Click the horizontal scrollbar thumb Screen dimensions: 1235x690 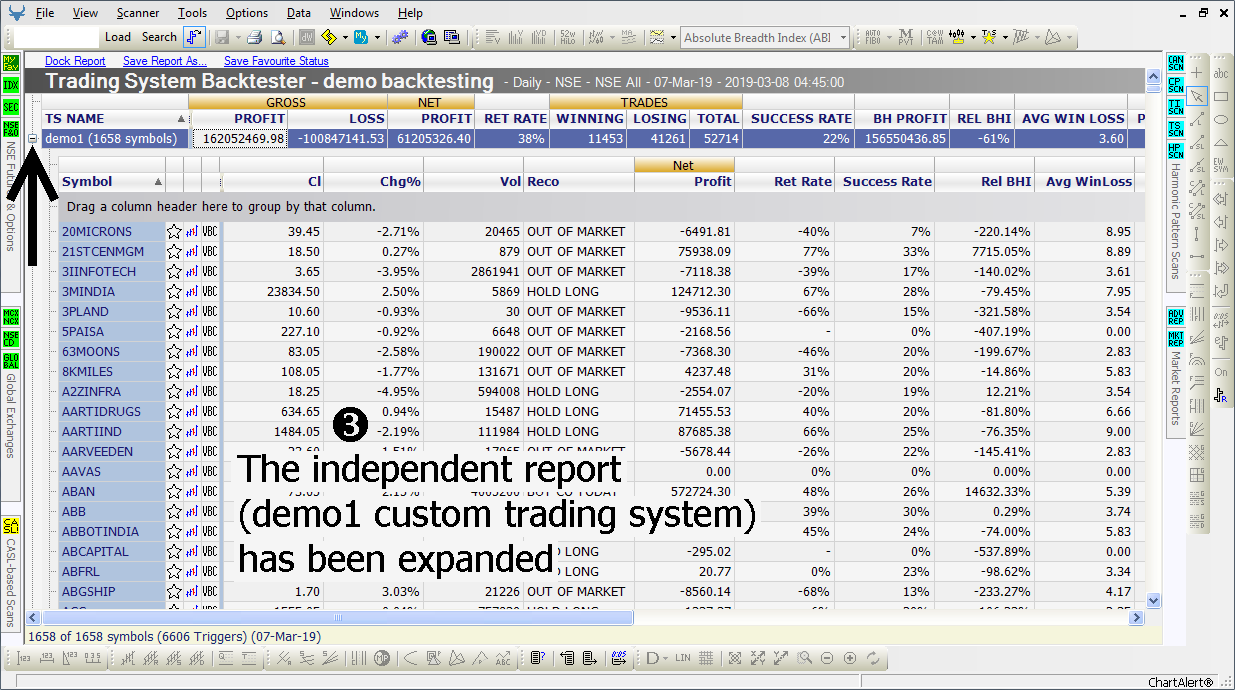[x=338, y=618]
